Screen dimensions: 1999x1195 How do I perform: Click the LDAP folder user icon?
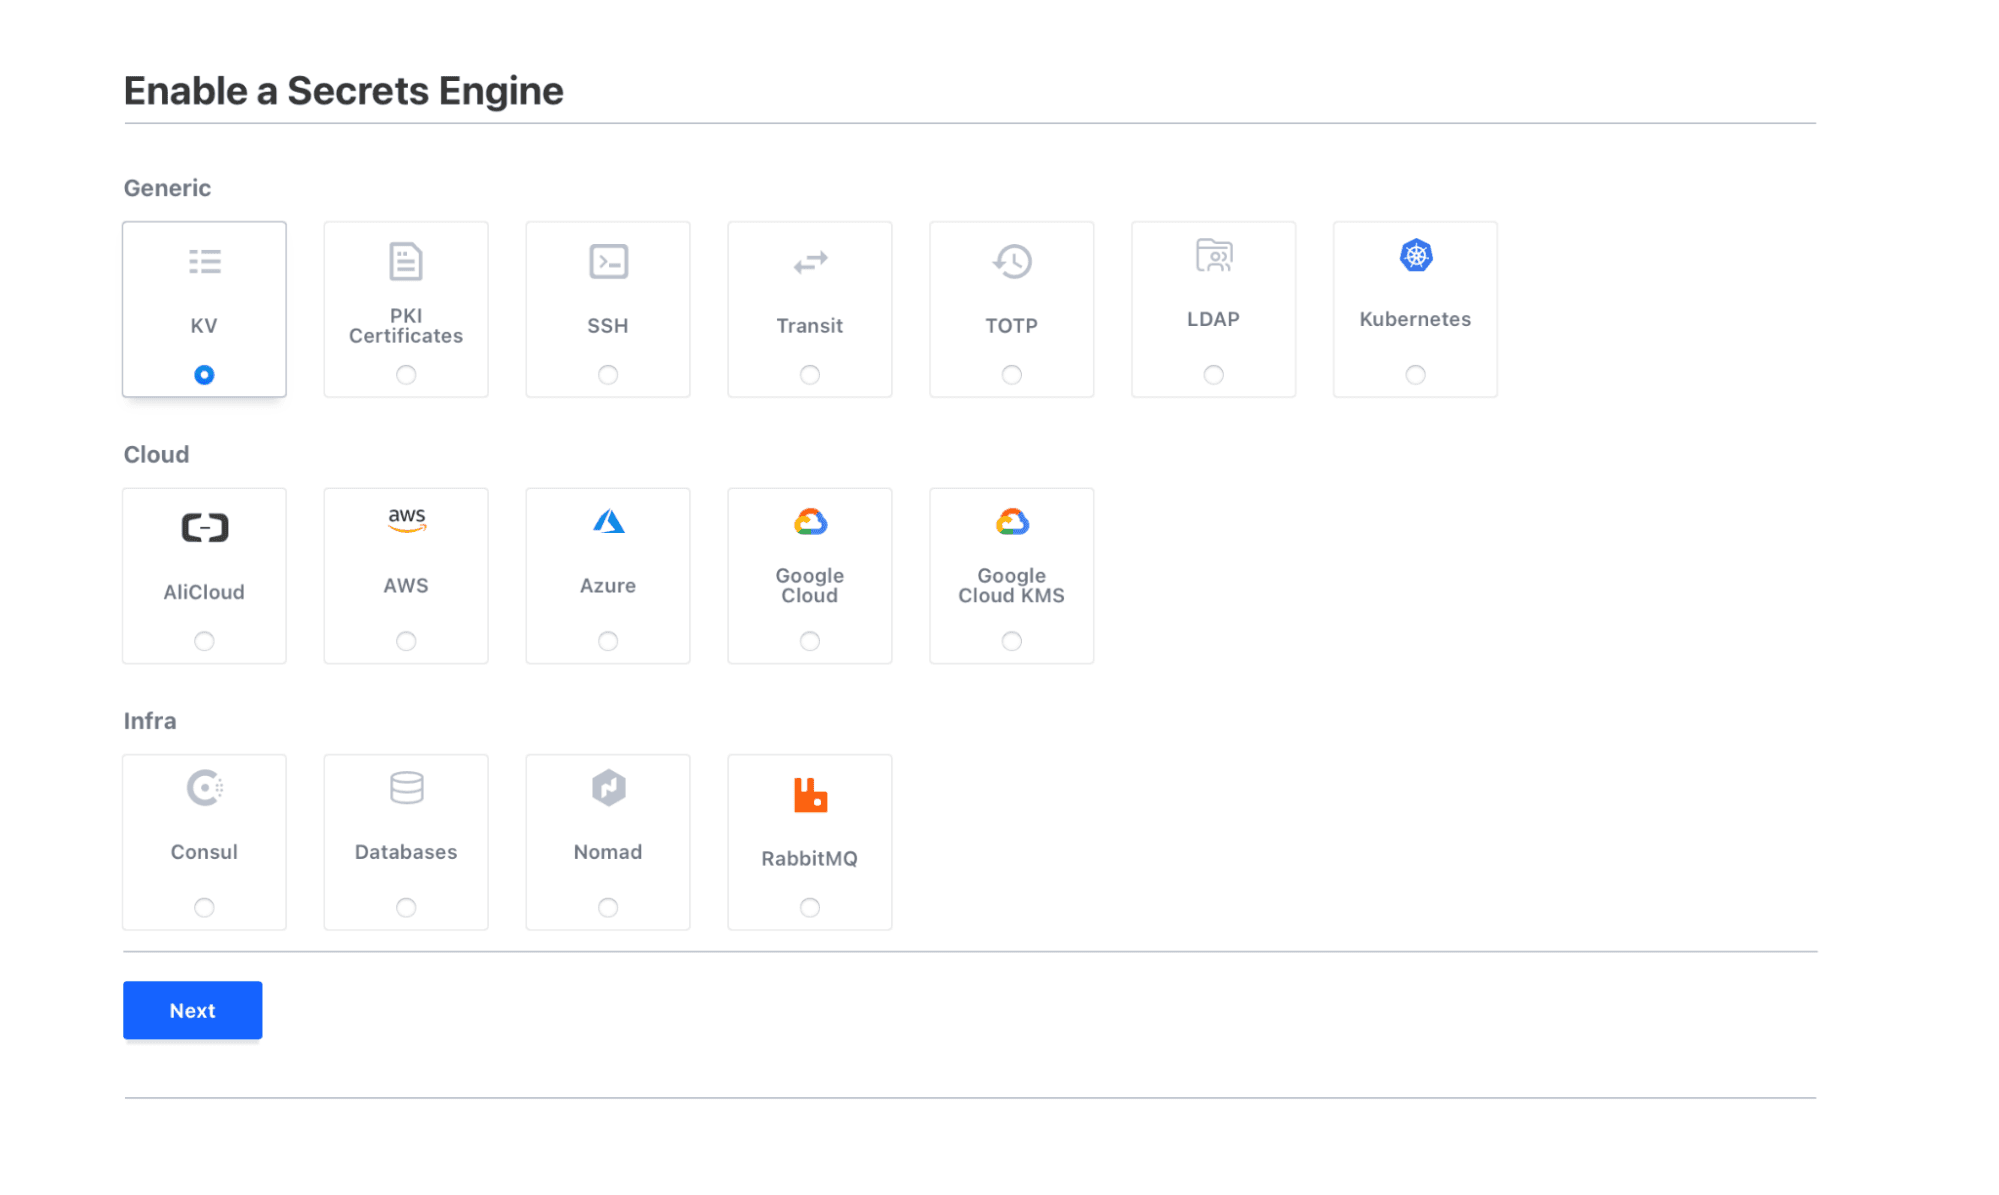click(1214, 256)
